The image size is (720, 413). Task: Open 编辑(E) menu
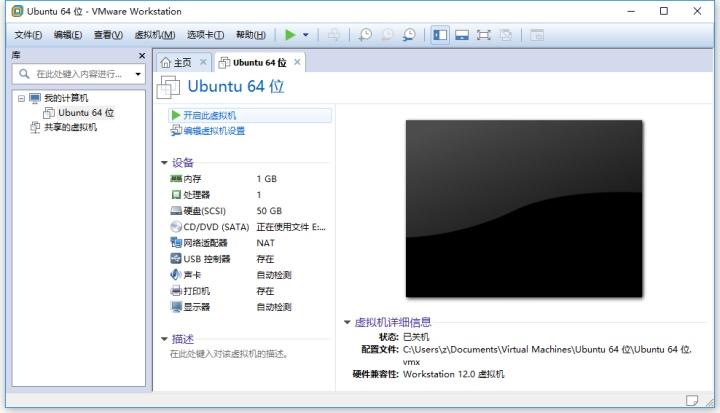tap(68, 35)
